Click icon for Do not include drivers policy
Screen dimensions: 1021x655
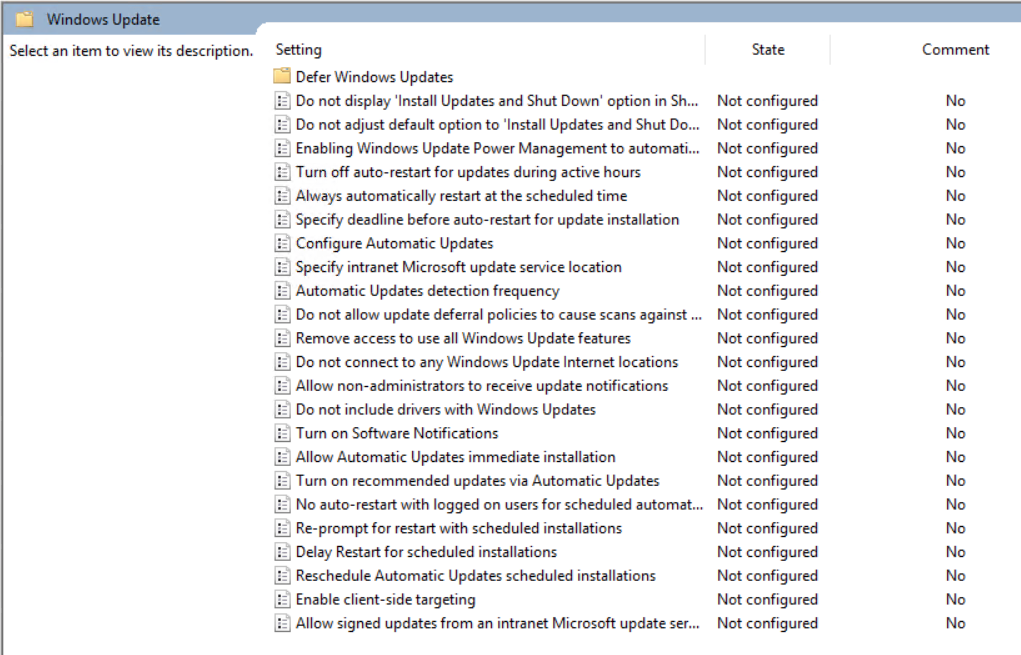click(x=282, y=410)
